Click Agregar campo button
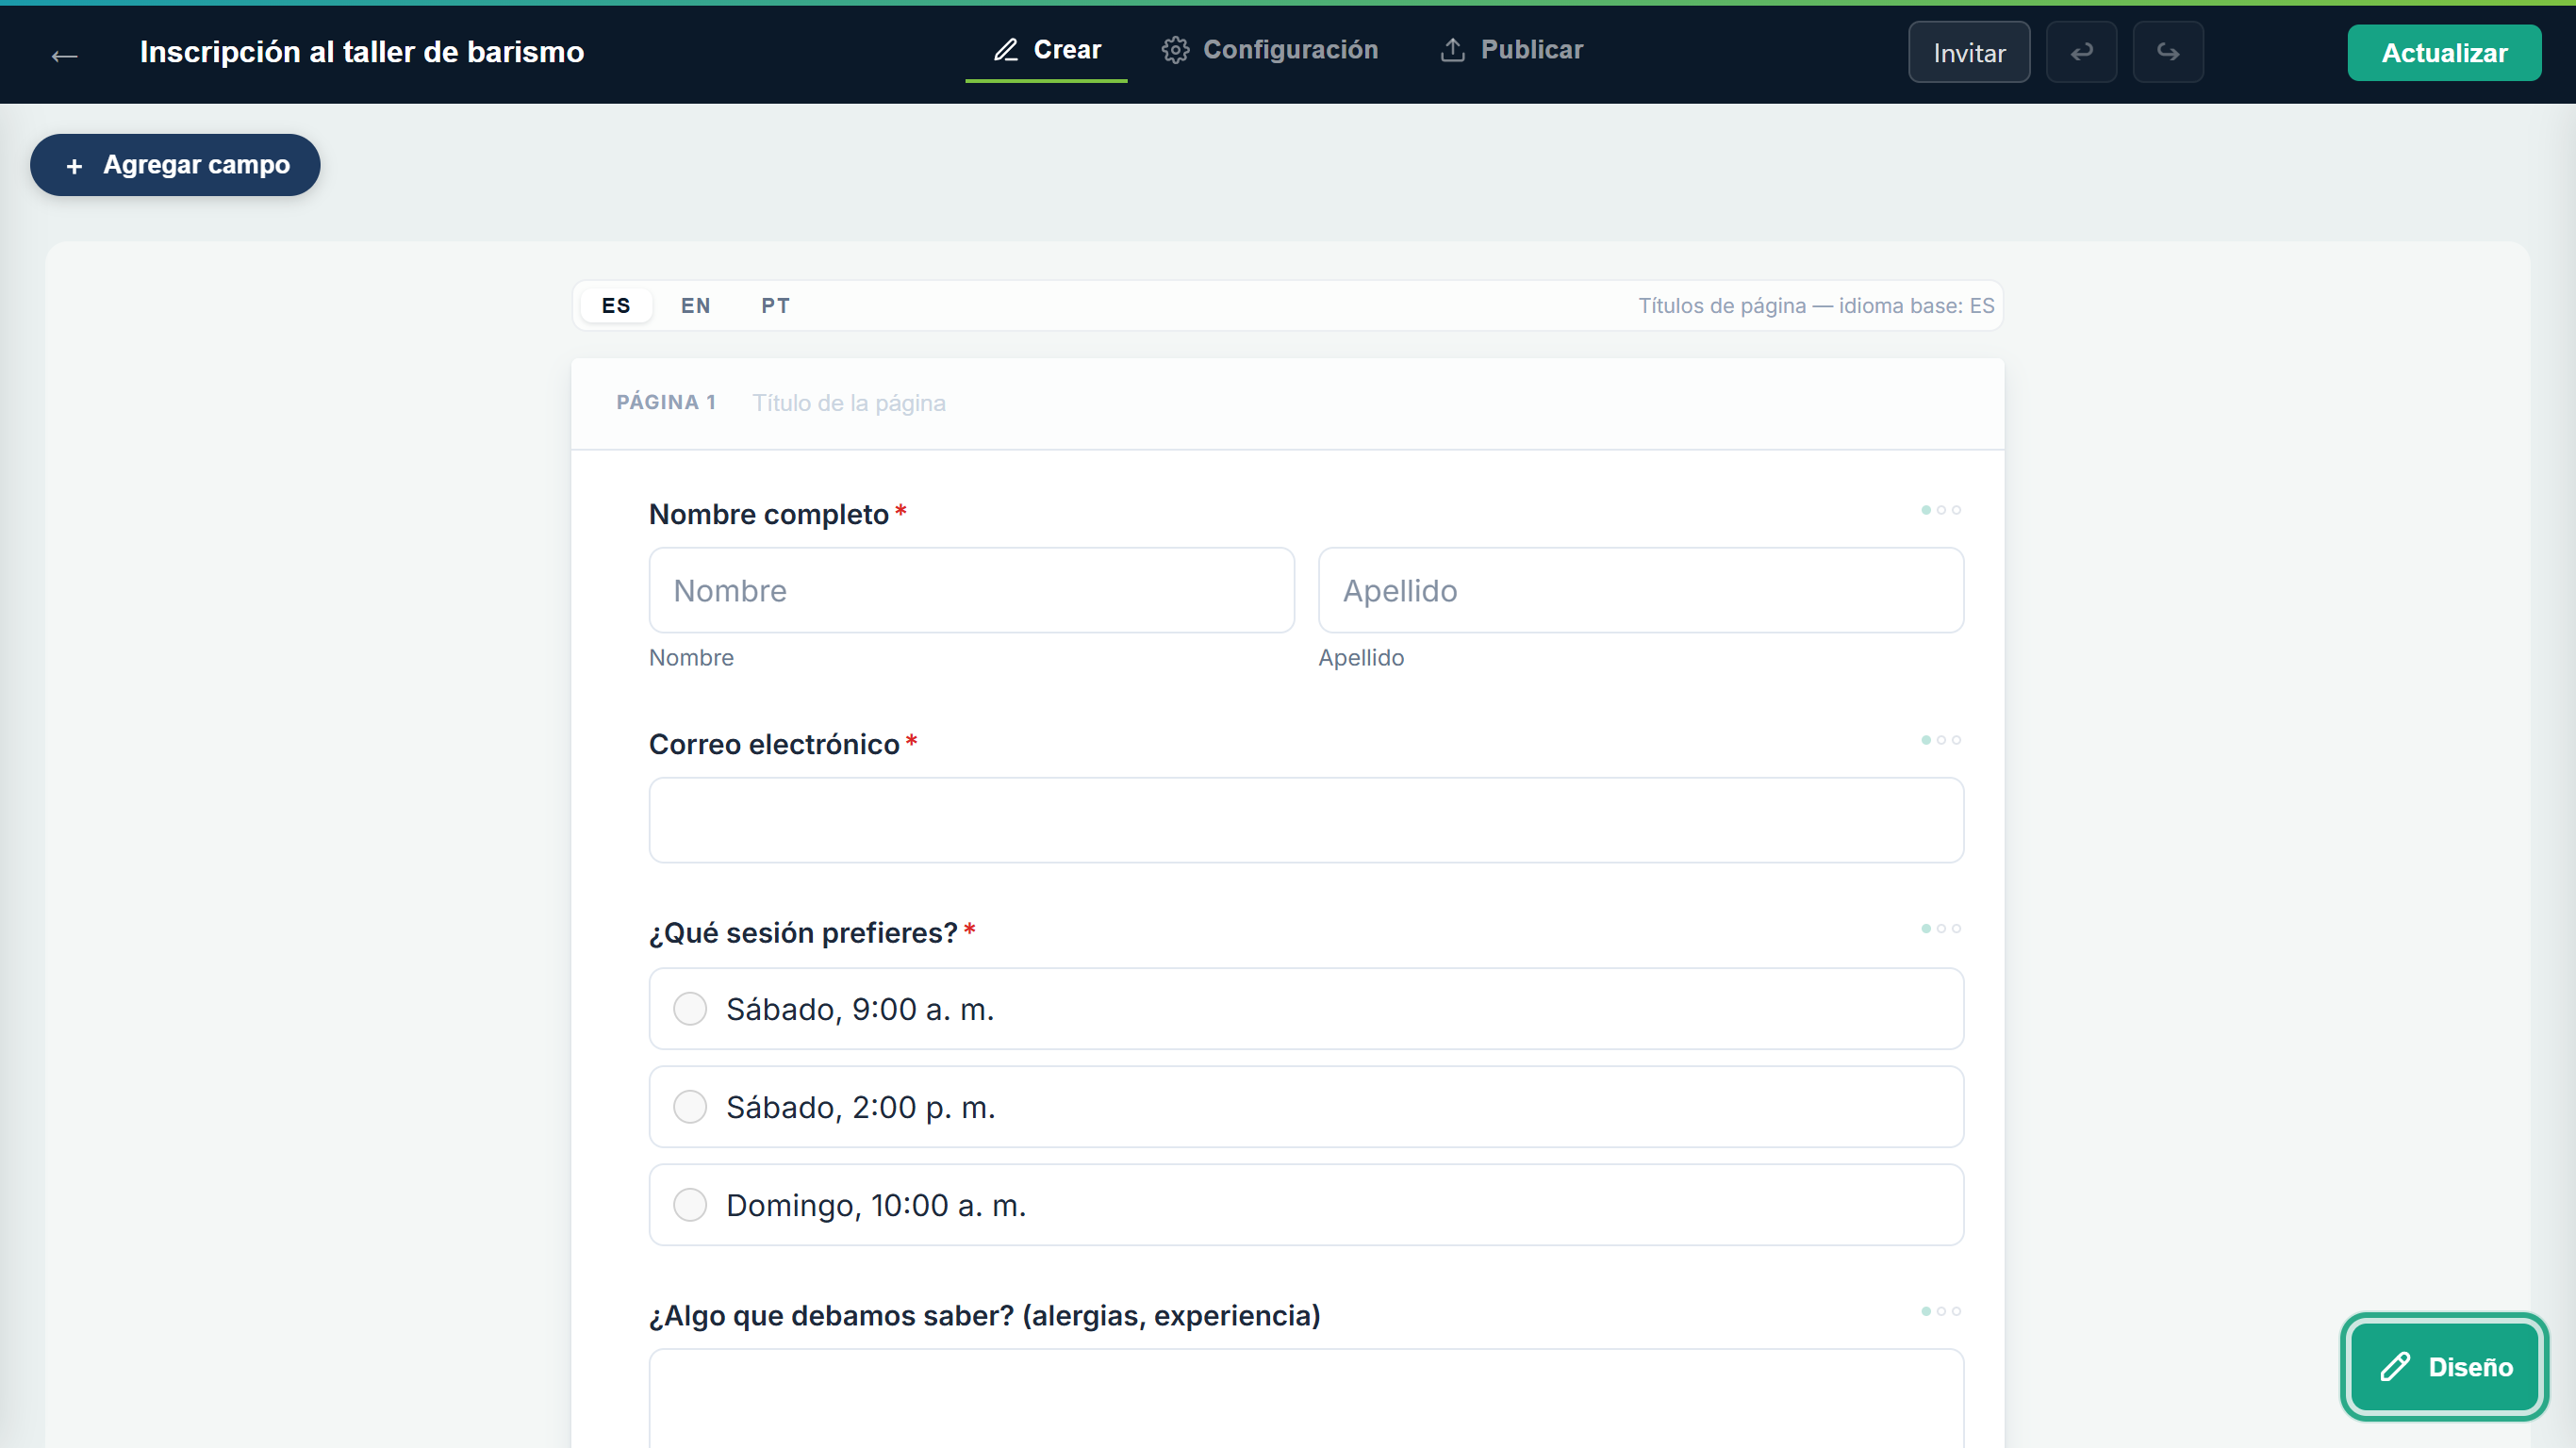The image size is (2576, 1448). point(175,165)
